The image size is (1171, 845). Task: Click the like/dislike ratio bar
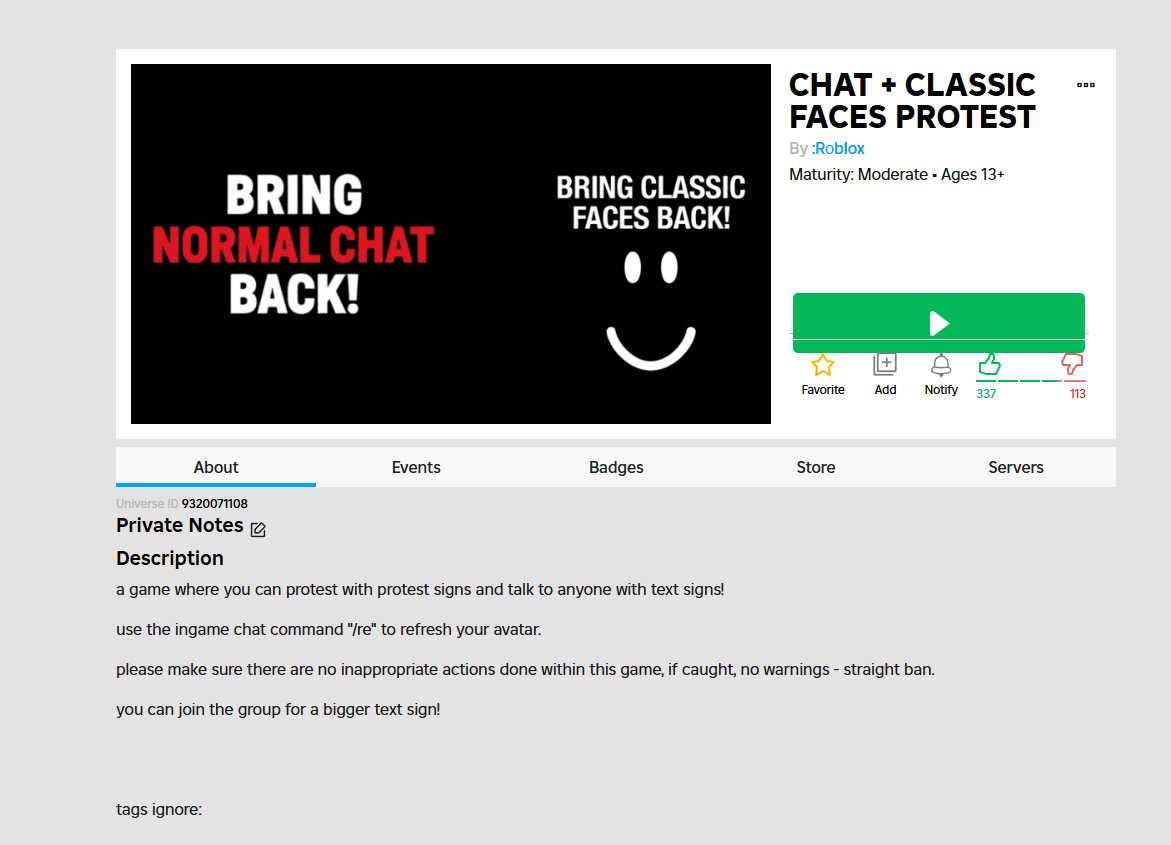click(1030, 381)
